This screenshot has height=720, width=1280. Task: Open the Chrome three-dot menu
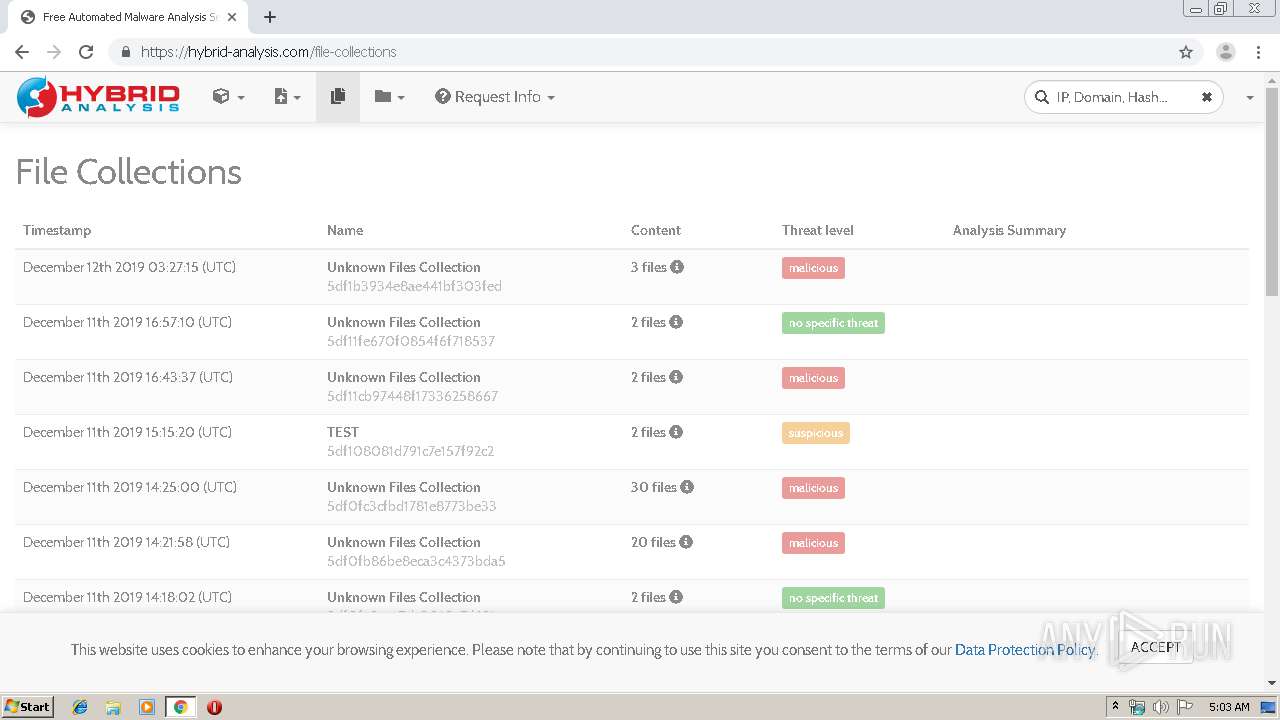coord(1259,52)
